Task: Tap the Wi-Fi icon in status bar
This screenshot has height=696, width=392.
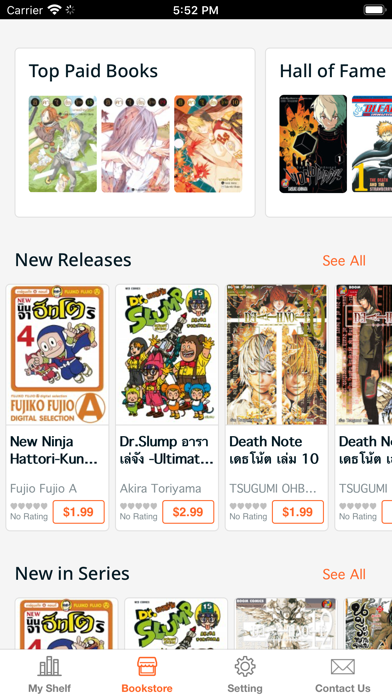Action: pos(54,10)
